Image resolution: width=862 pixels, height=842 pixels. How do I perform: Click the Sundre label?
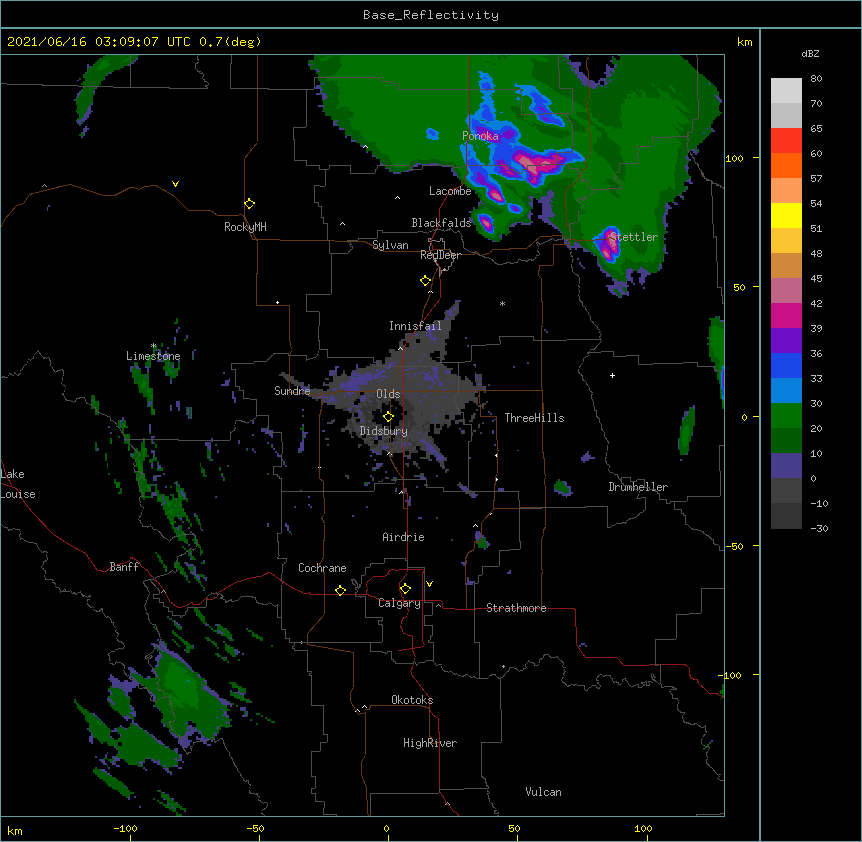coord(292,391)
